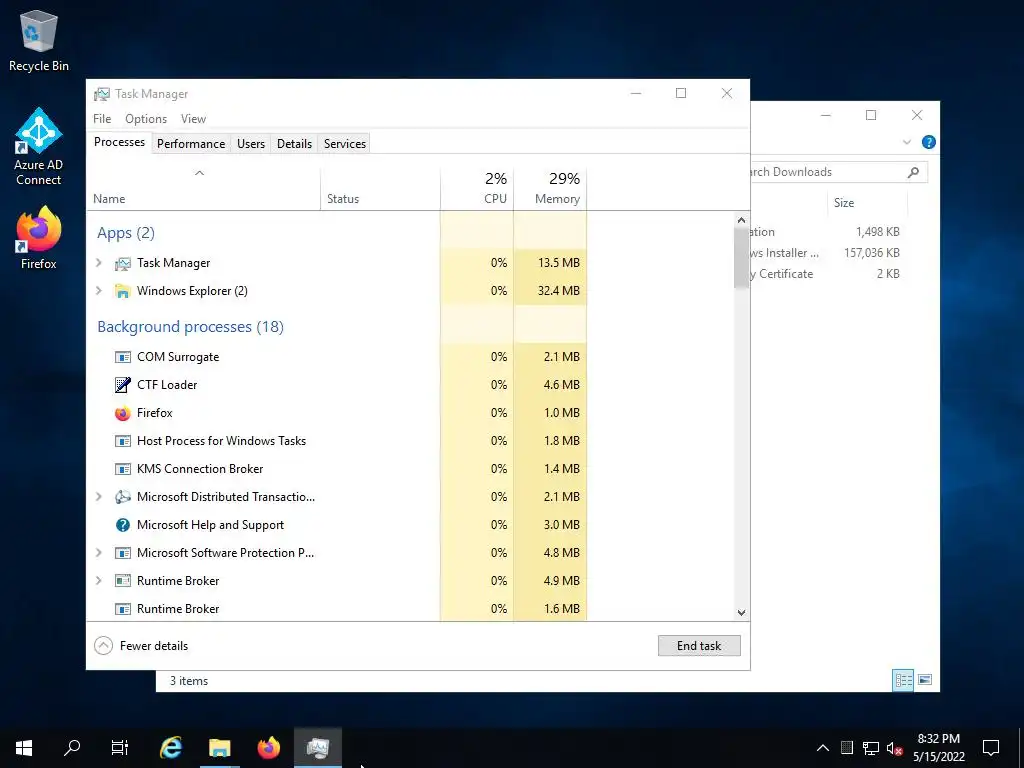This screenshot has width=1024, height=768.
Task: Expand the Windows Explorer (2) row
Action: [99, 291]
